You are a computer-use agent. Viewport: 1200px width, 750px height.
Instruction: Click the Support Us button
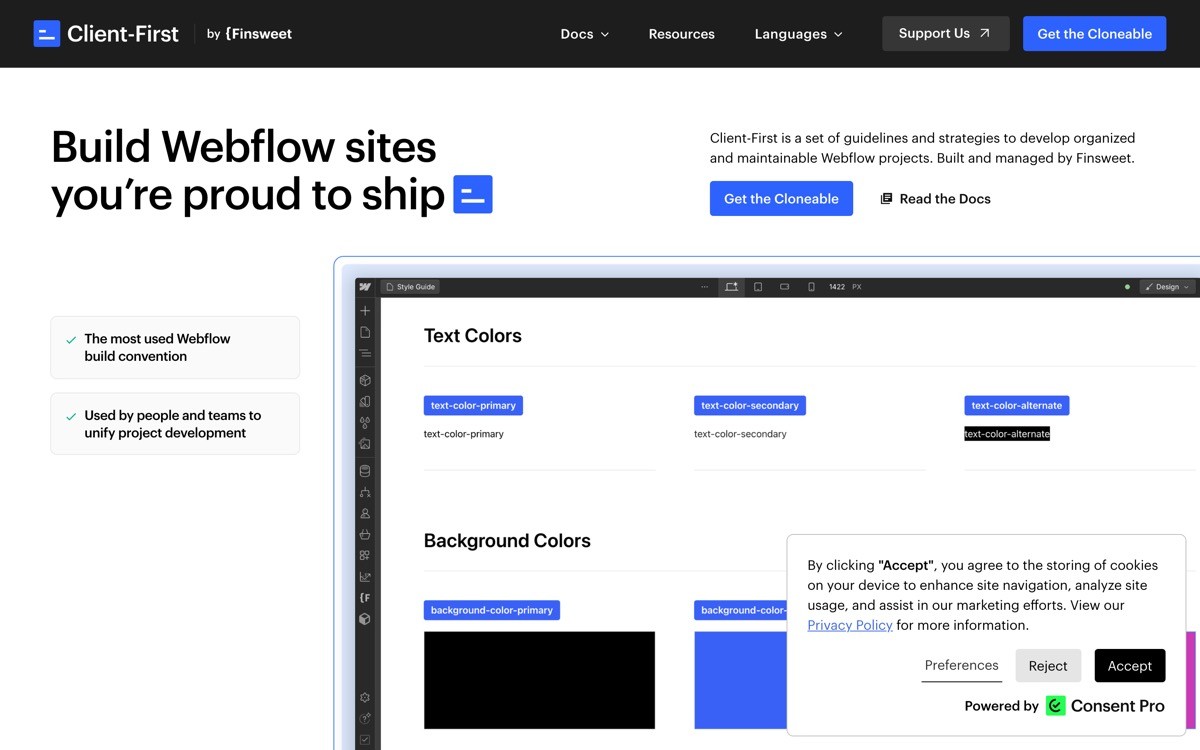point(945,34)
